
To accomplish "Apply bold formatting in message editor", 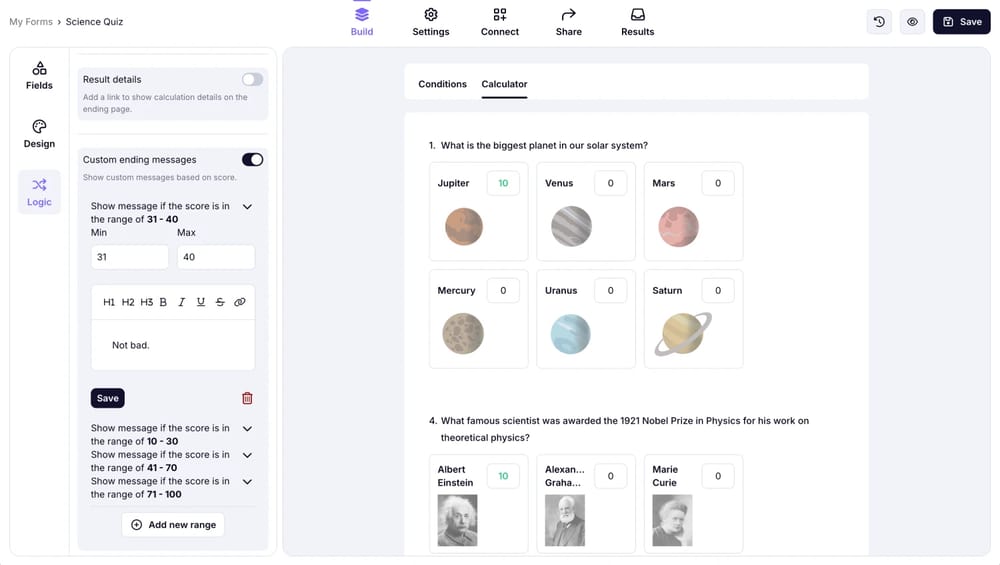I will (x=163, y=302).
